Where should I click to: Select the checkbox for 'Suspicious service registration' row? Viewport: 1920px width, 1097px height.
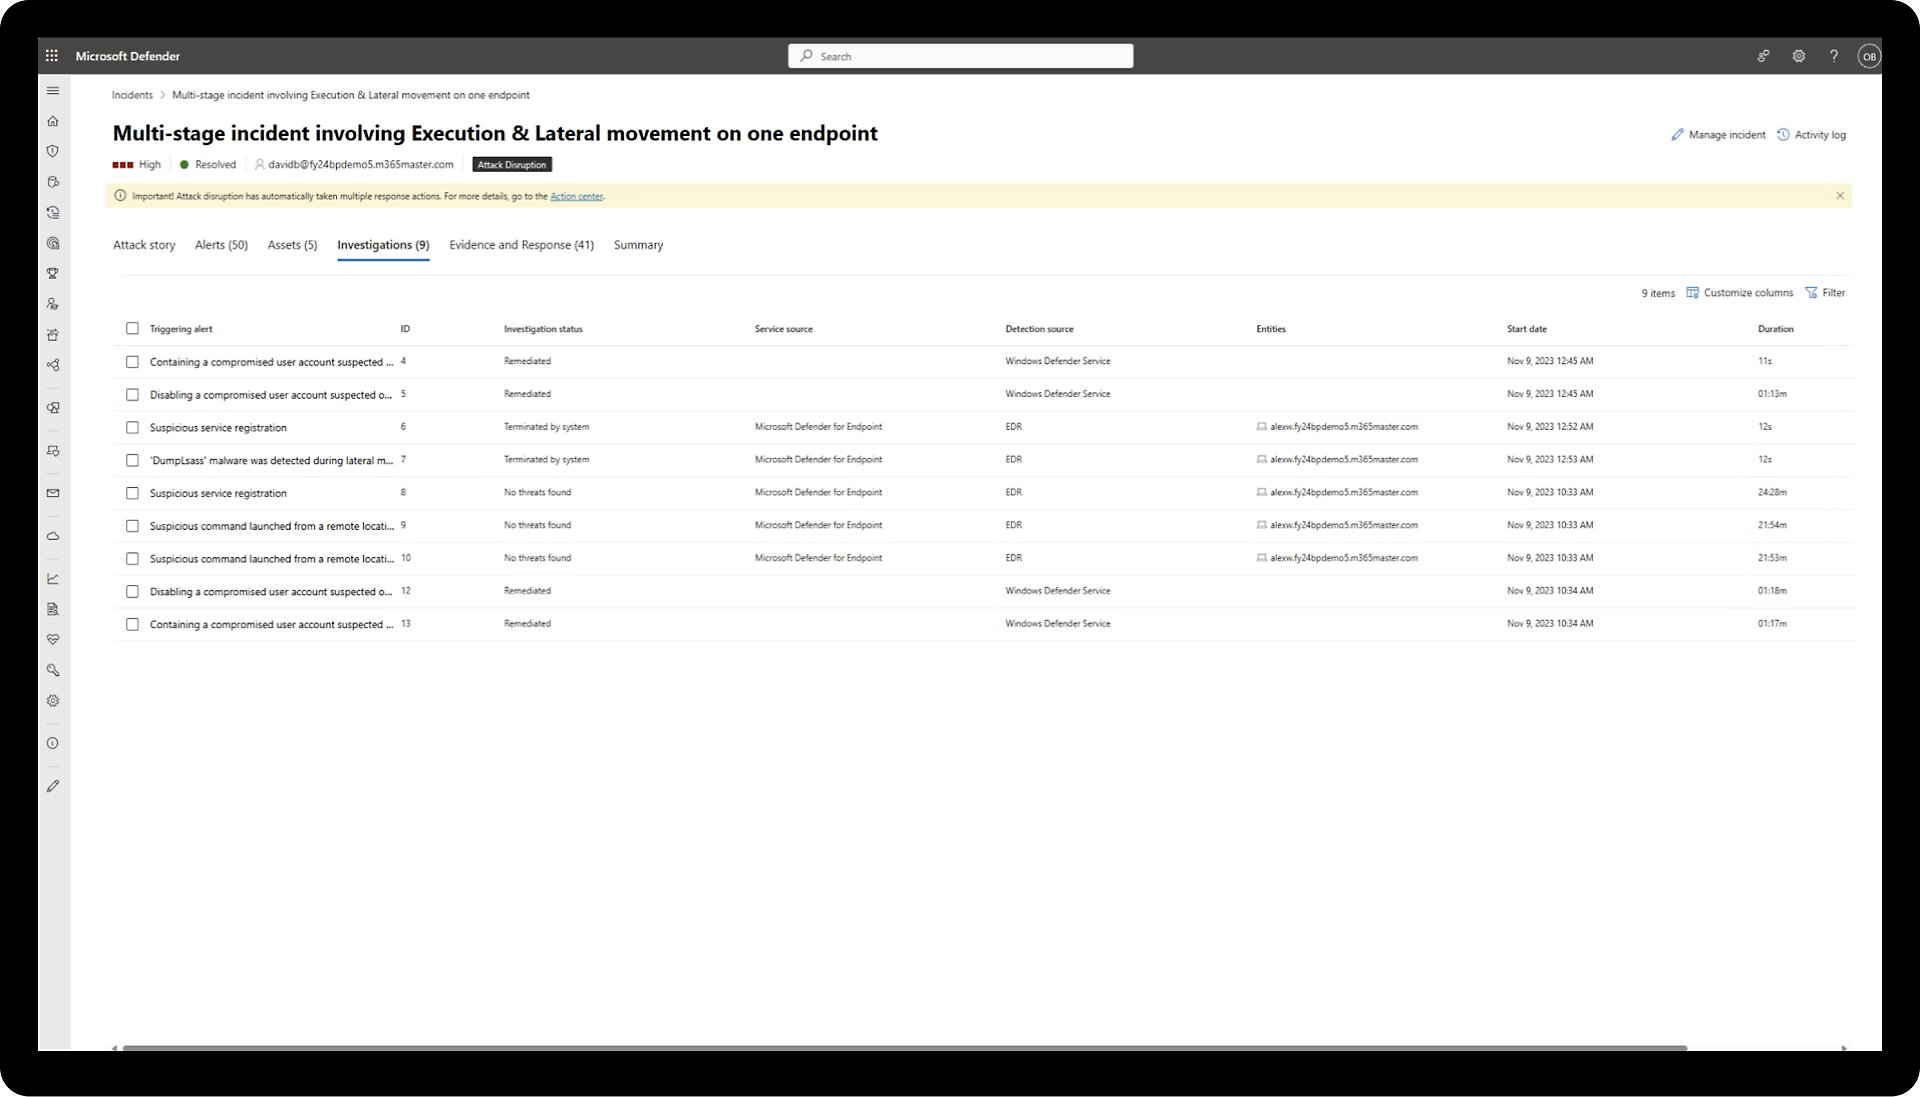pyautogui.click(x=133, y=427)
